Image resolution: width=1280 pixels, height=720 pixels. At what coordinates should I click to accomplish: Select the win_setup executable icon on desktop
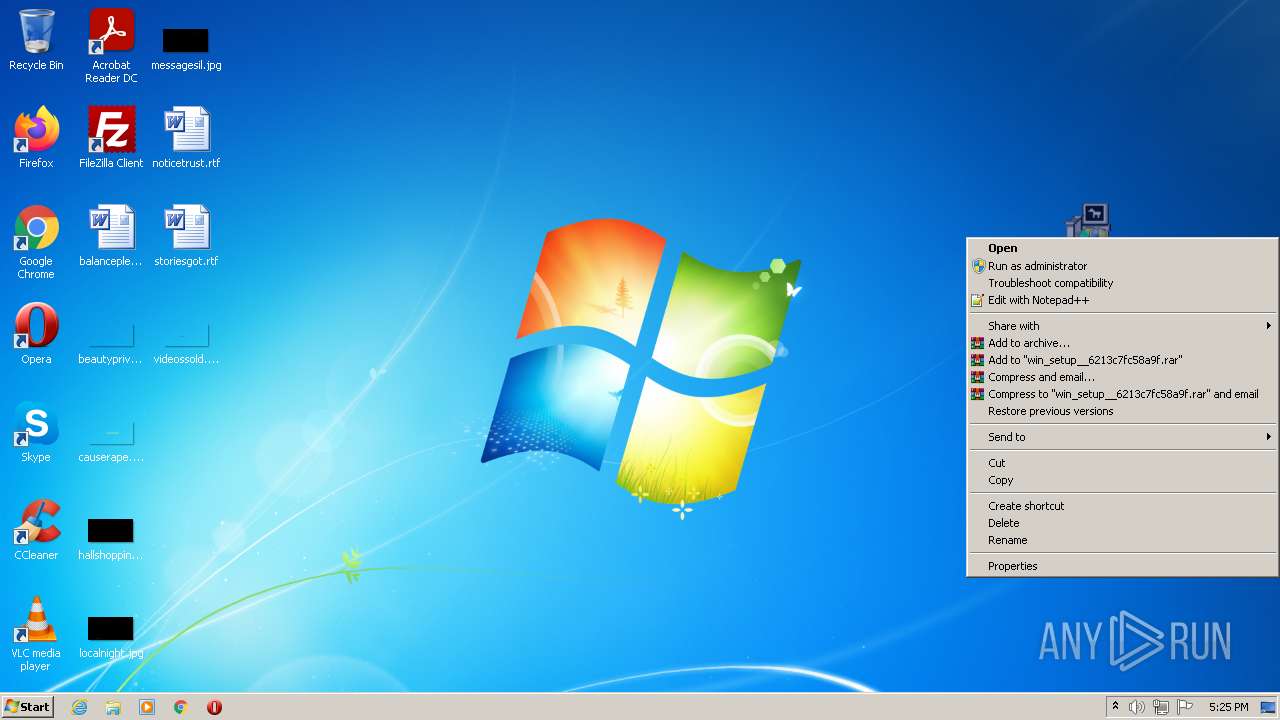1088,220
